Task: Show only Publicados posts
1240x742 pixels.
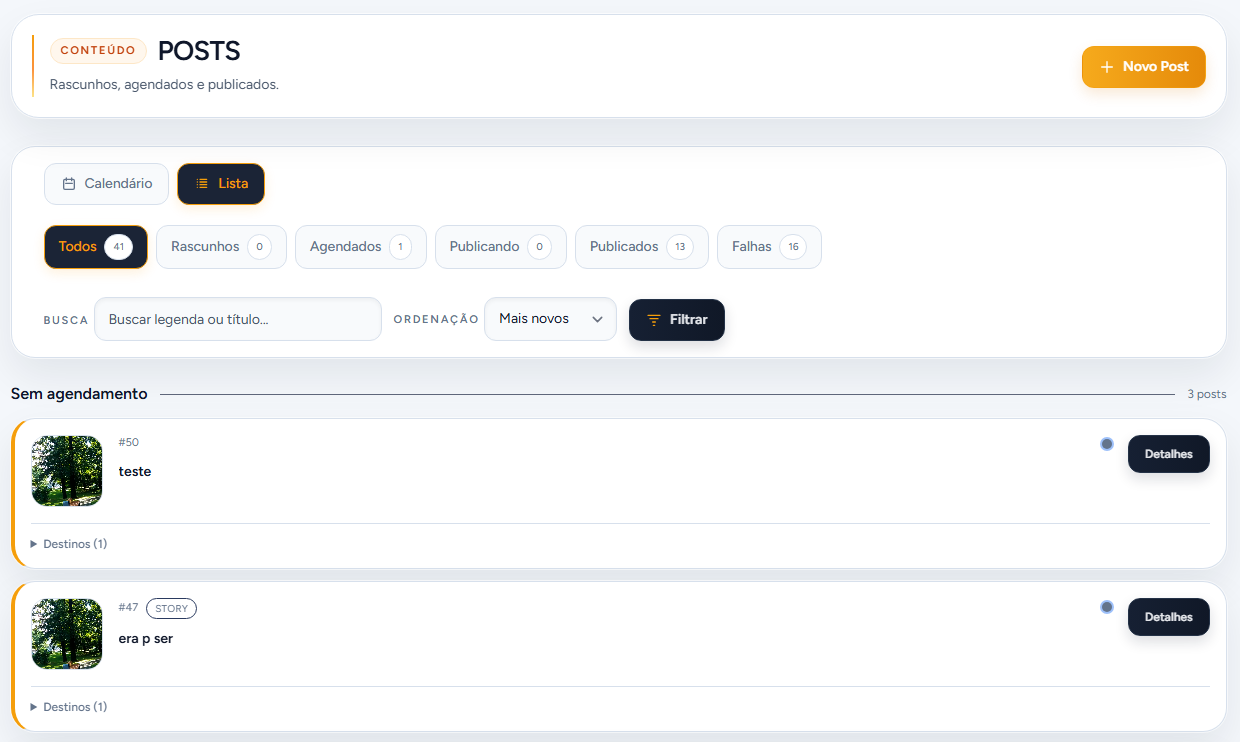Action: (x=642, y=247)
